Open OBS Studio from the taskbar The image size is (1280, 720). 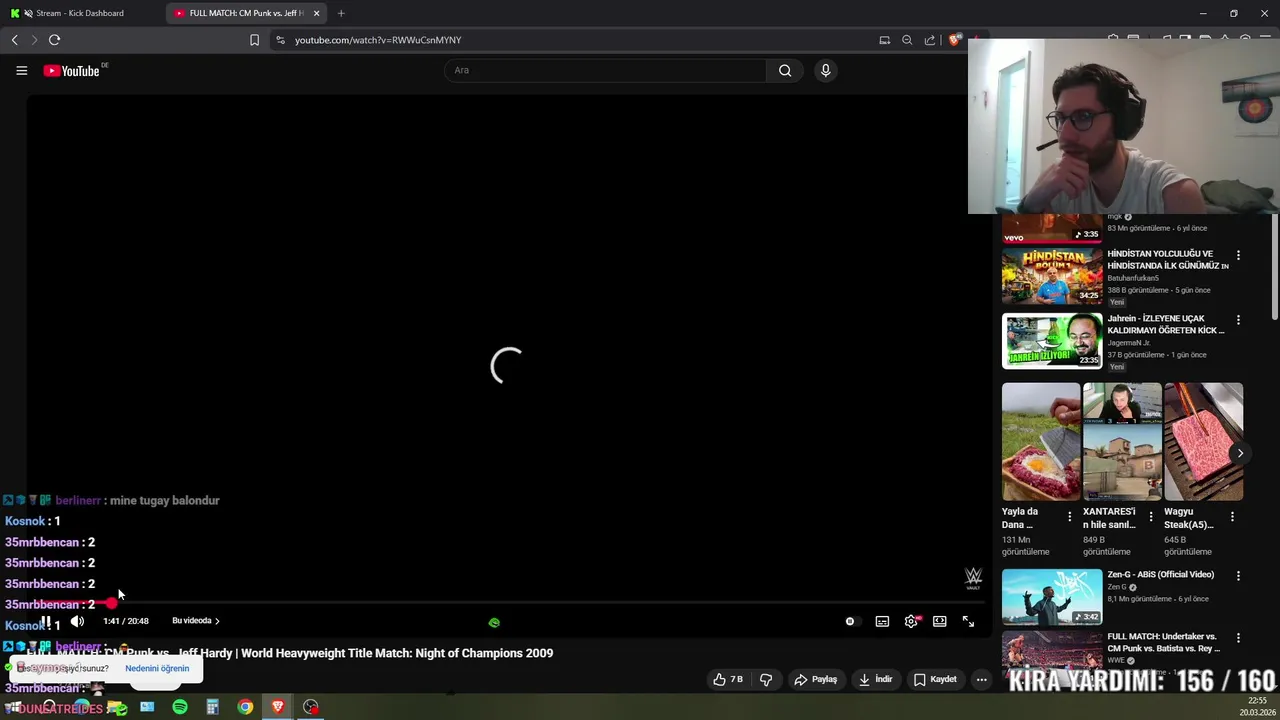311,707
